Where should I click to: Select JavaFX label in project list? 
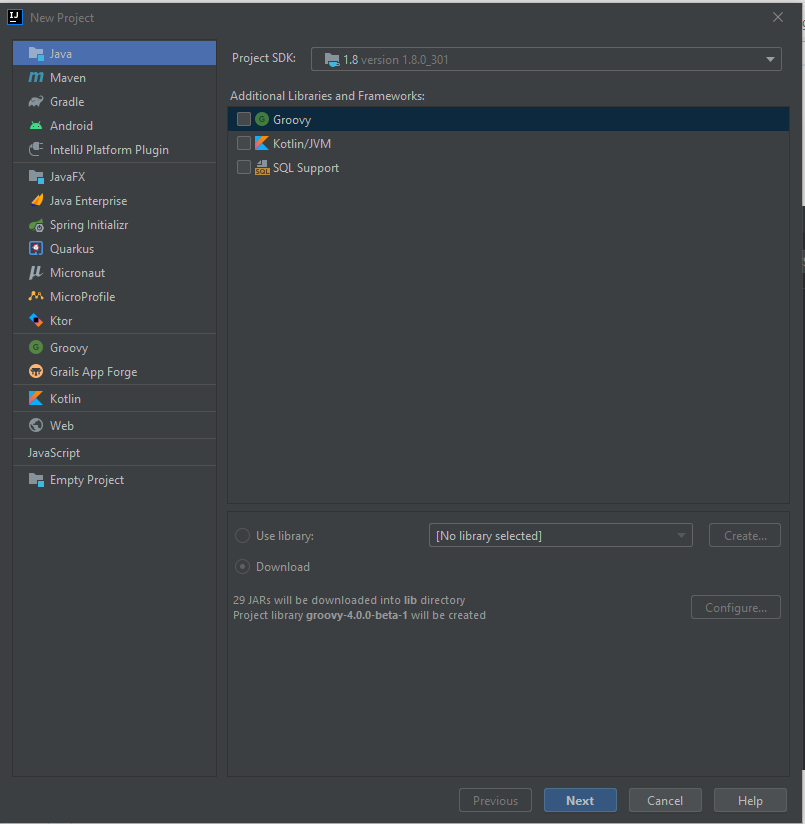67,177
